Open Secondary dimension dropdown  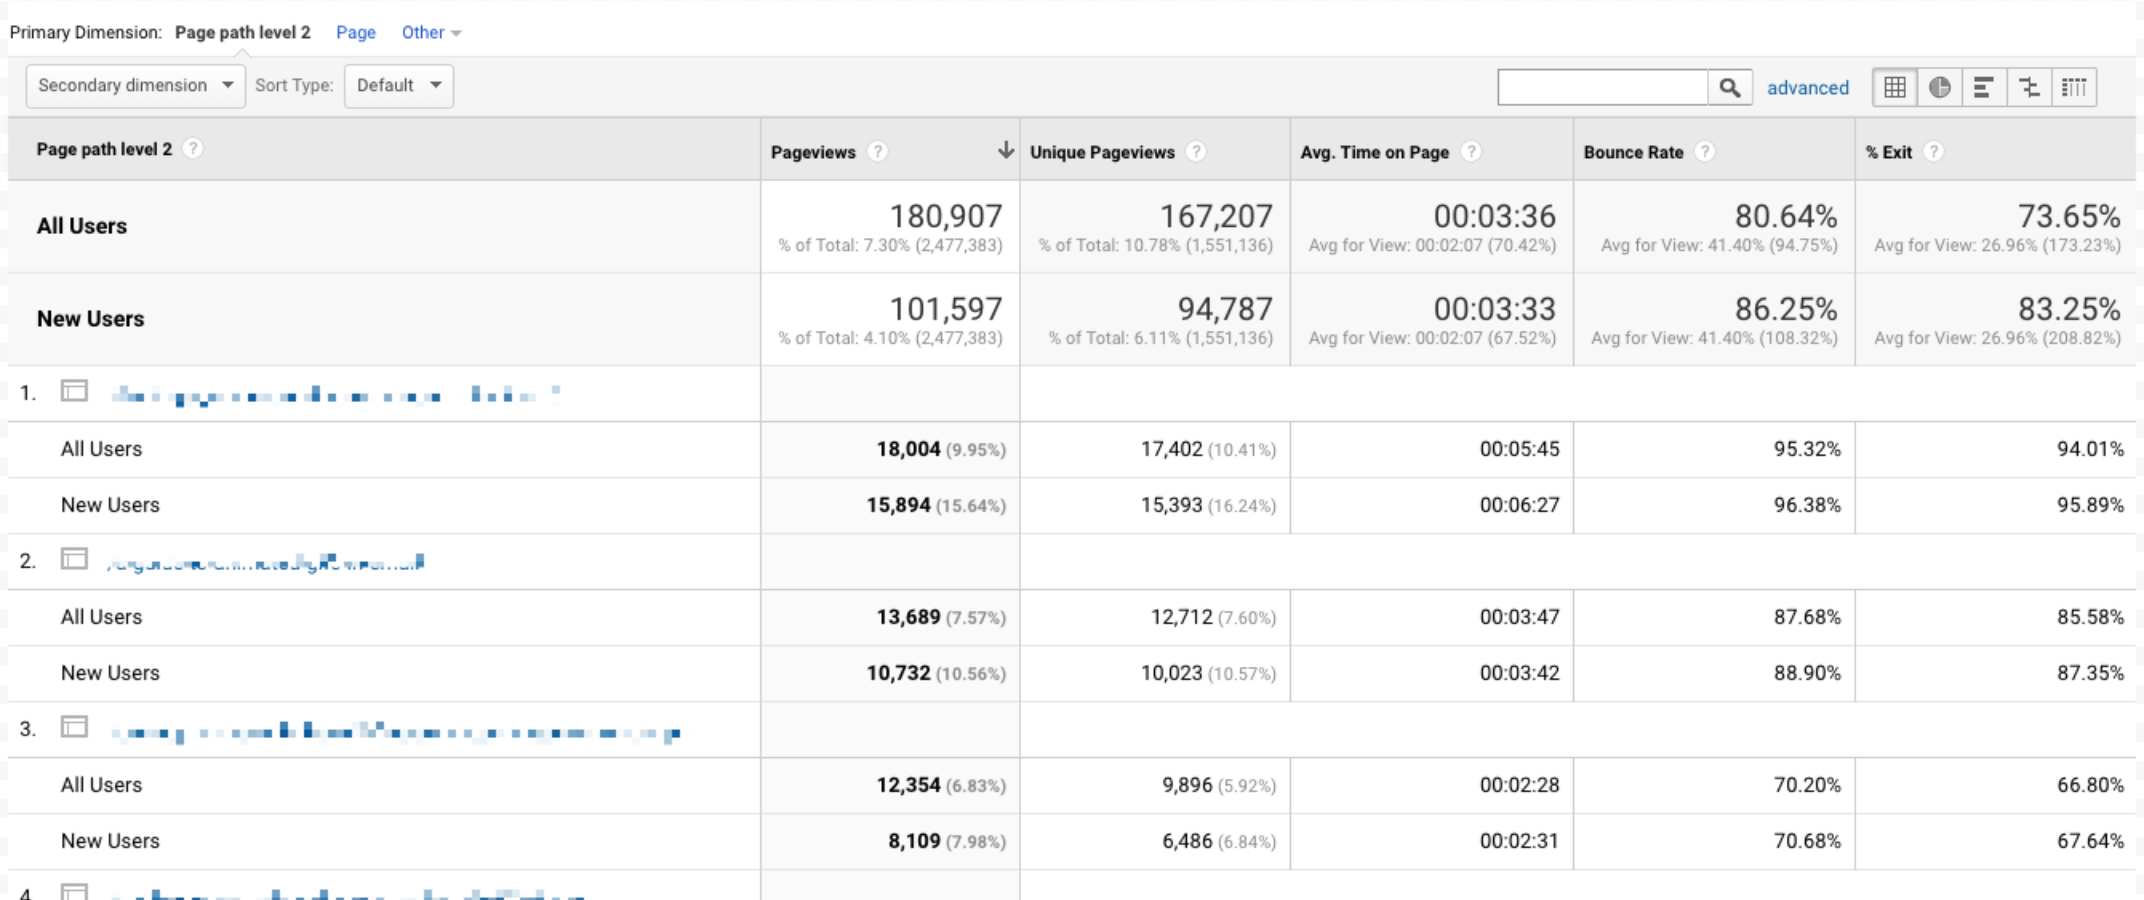(135, 86)
